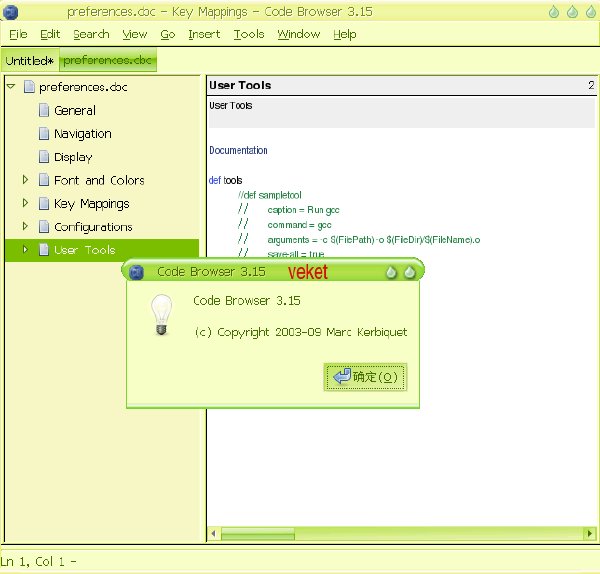Image resolution: width=600 pixels, height=574 pixels.
Task: Expand the Configurations node
Action: click(x=25, y=226)
